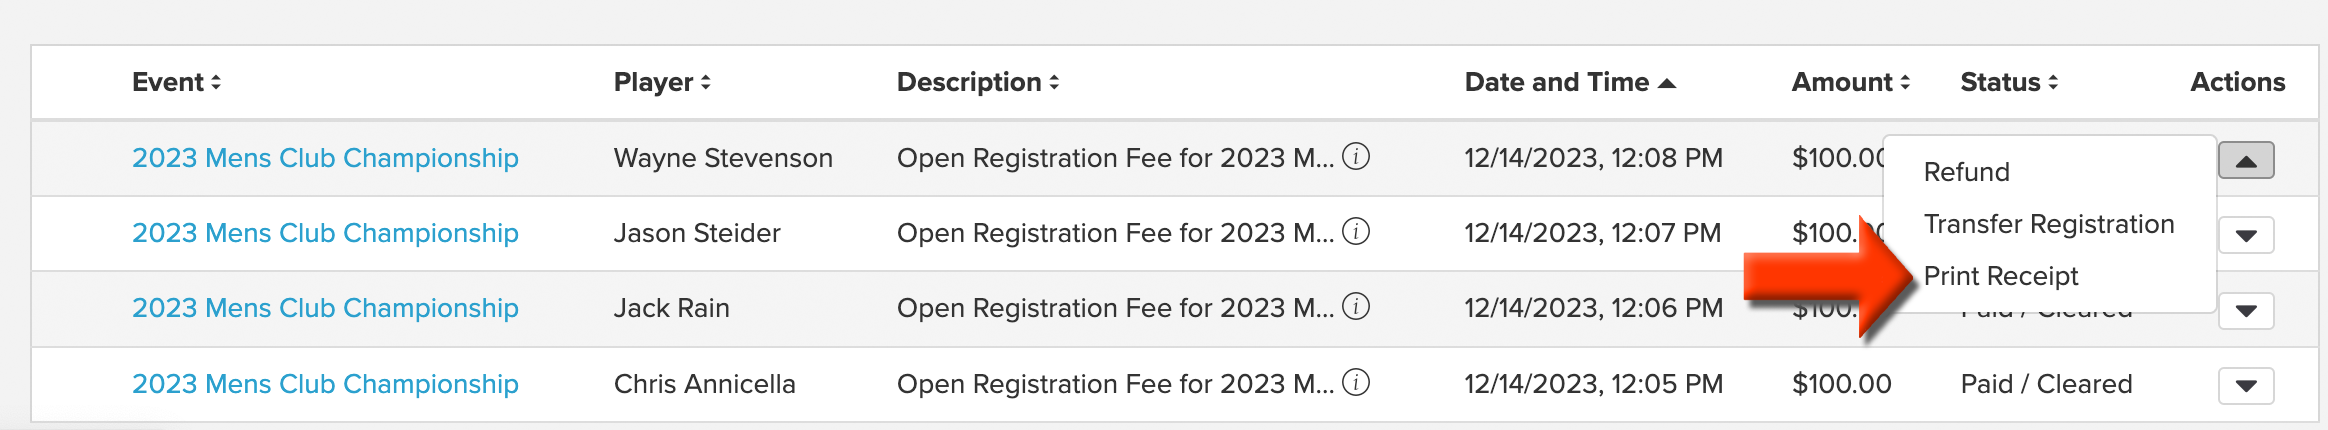2328x430 pixels.
Task: Sort the table by Description column
Action: (978, 82)
